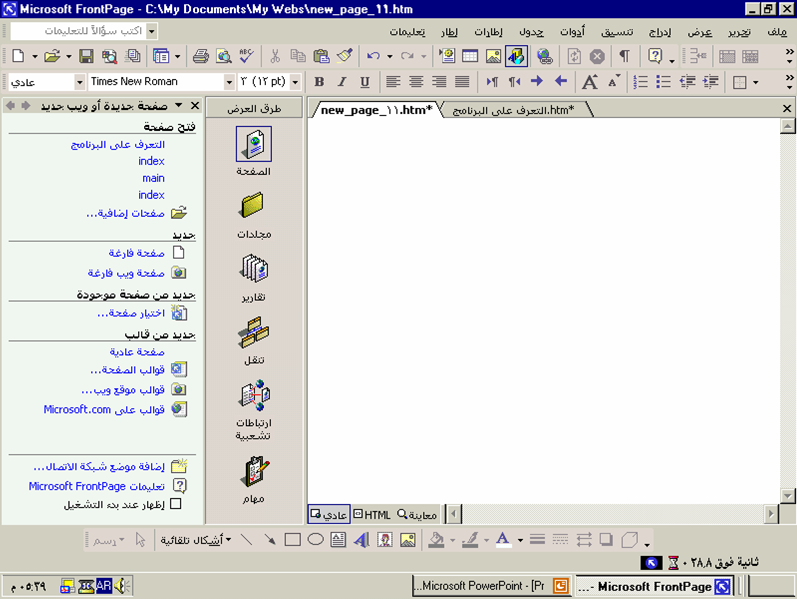Open the main page link
The width and height of the screenshot is (797, 599).
coord(153,178)
